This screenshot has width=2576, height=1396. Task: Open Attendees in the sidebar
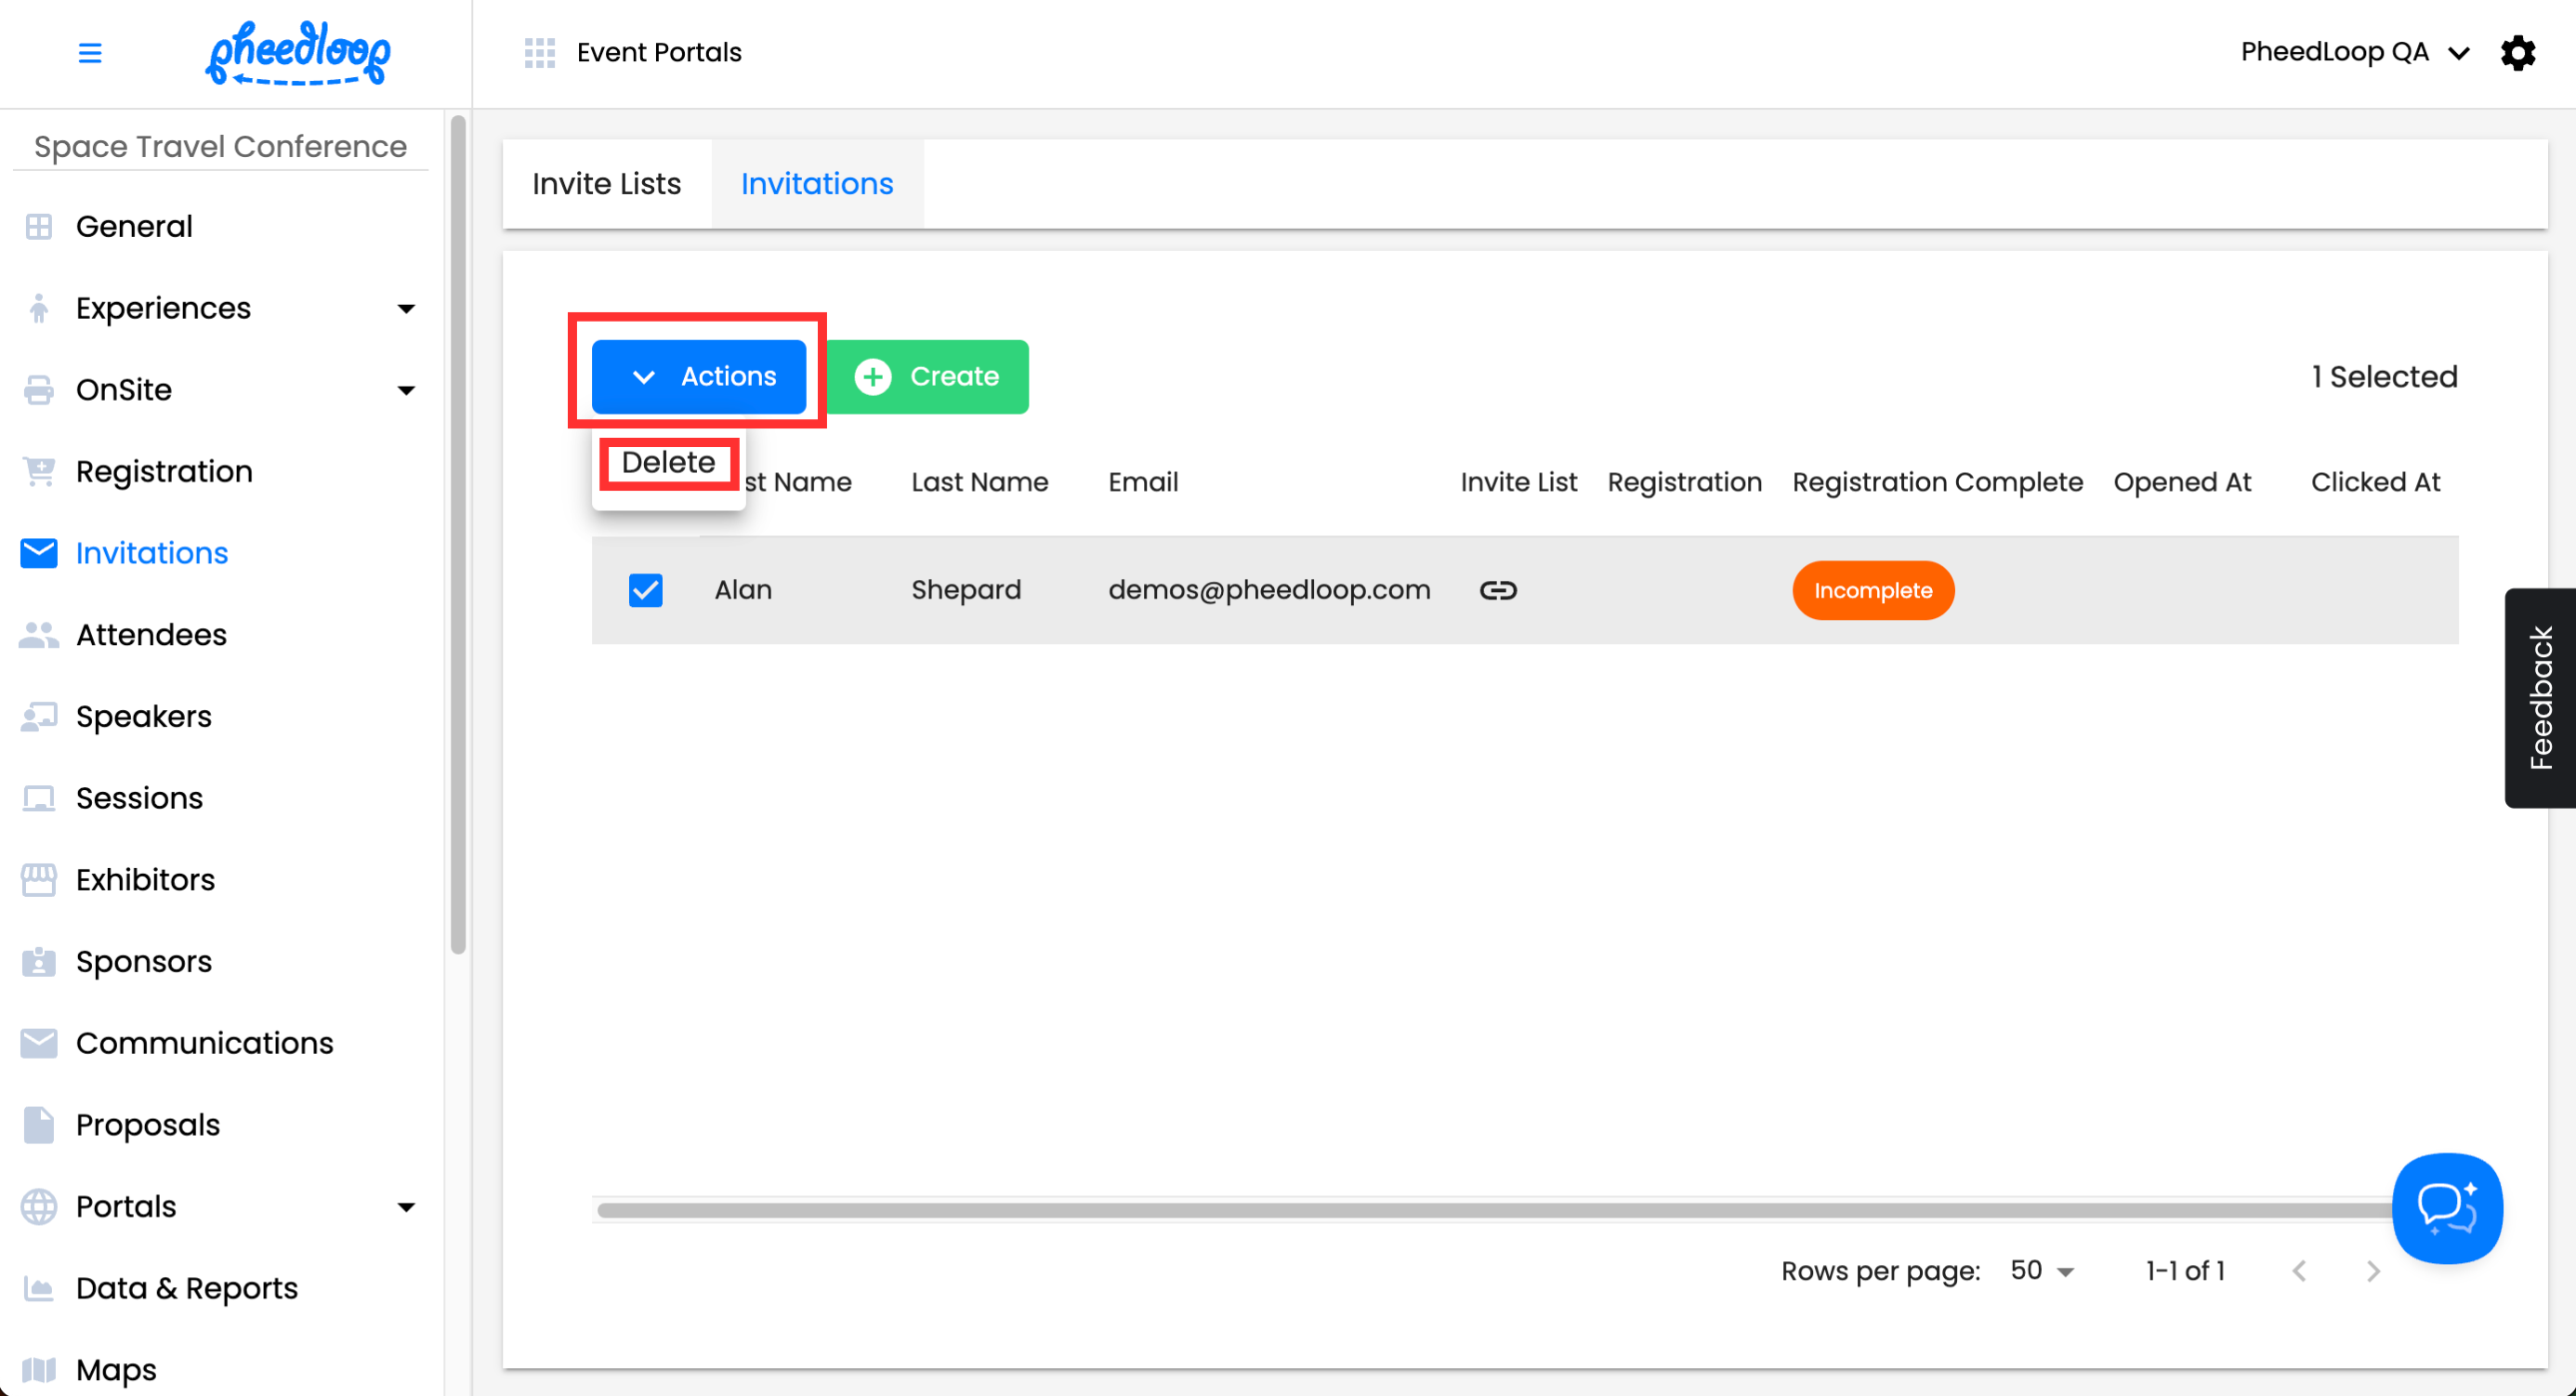(151, 635)
